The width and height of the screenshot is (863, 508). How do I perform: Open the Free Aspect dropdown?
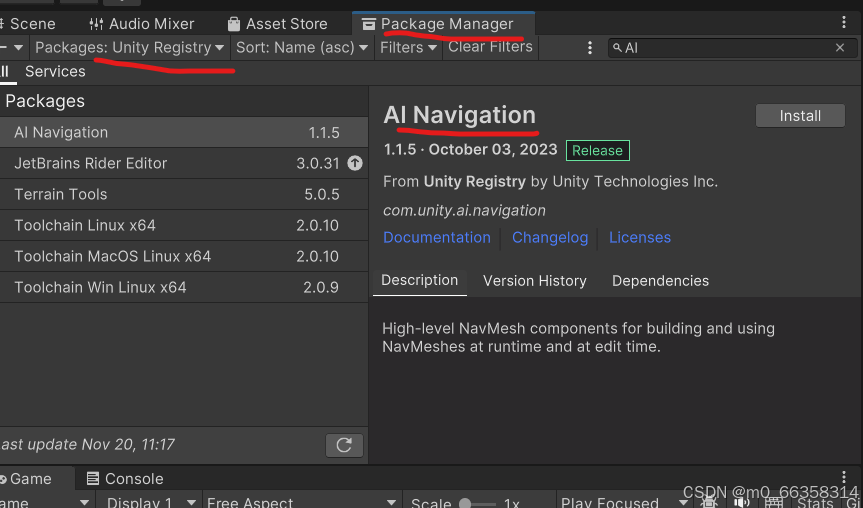tap(302, 502)
